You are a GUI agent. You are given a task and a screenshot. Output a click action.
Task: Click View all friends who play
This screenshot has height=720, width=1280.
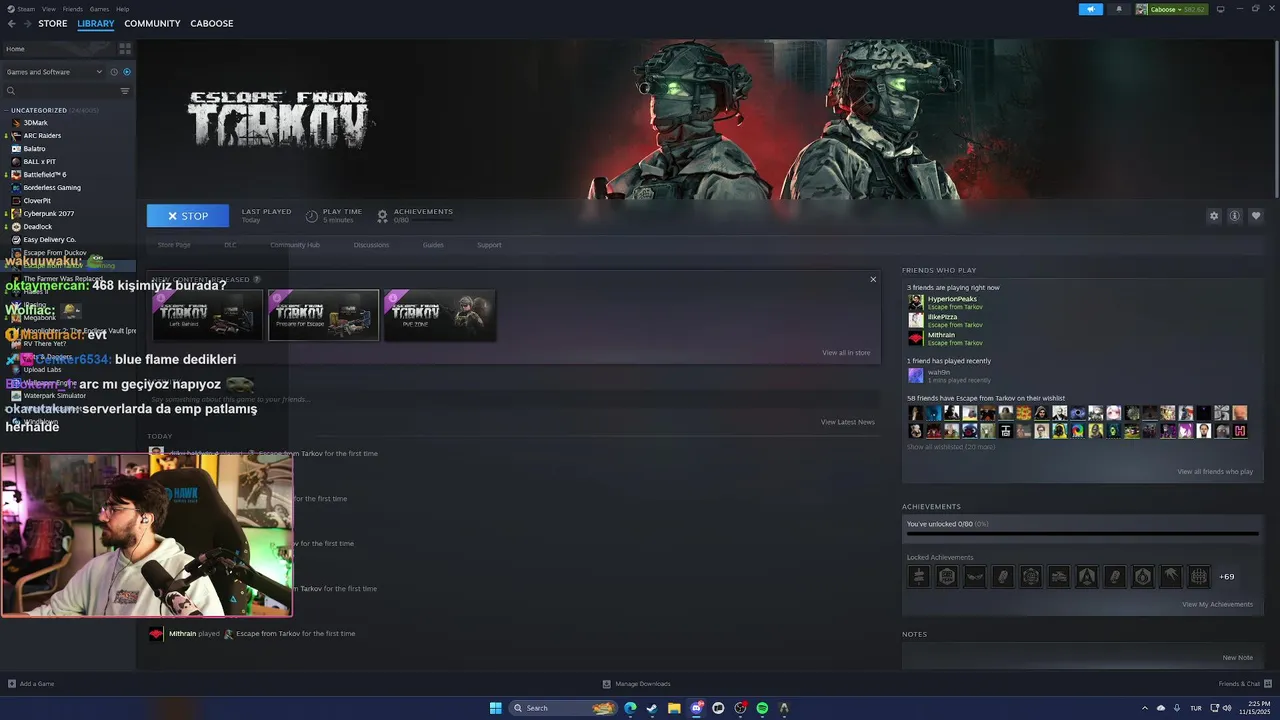click(1215, 472)
